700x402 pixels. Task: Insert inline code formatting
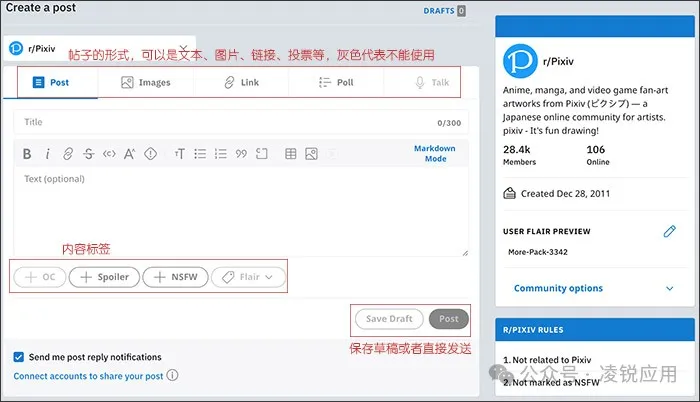(109, 154)
